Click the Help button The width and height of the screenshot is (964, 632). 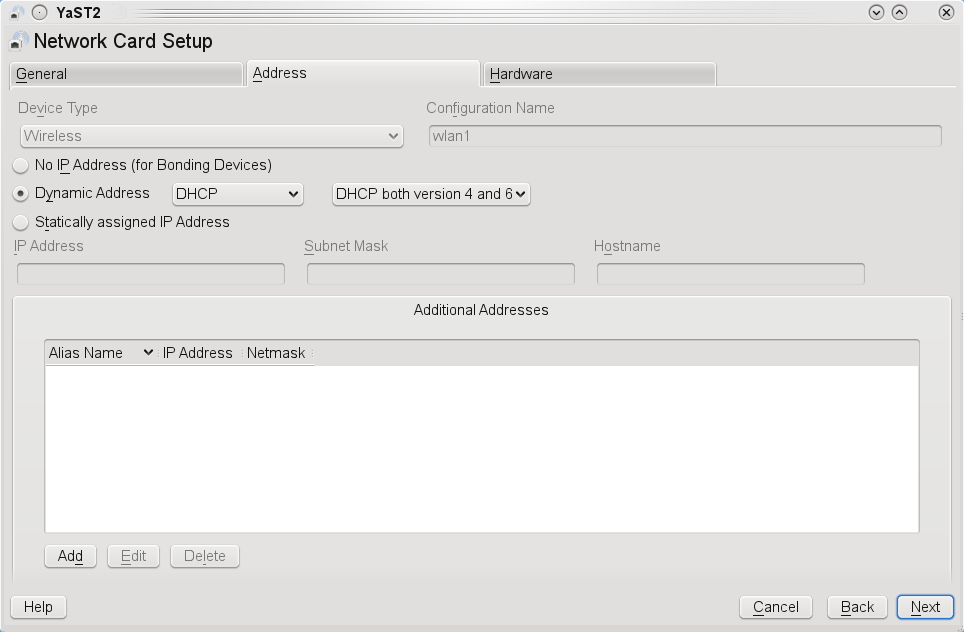[x=38, y=607]
